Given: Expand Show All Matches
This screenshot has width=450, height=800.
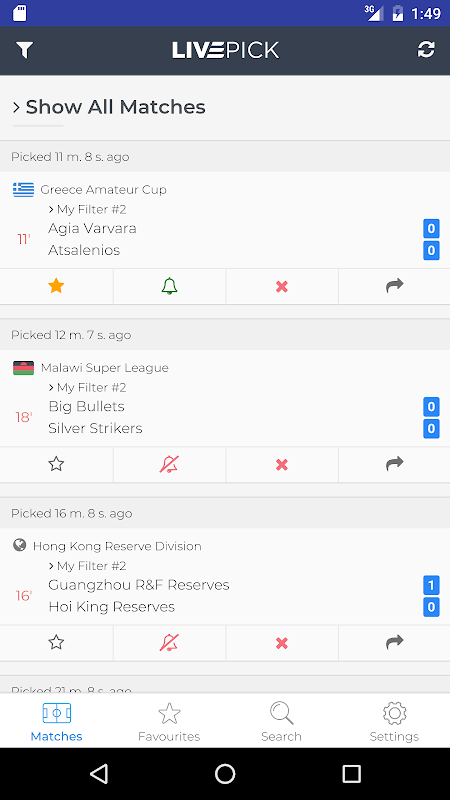Looking at the screenshot, I should pyautogui.click(x=109, y=107).
